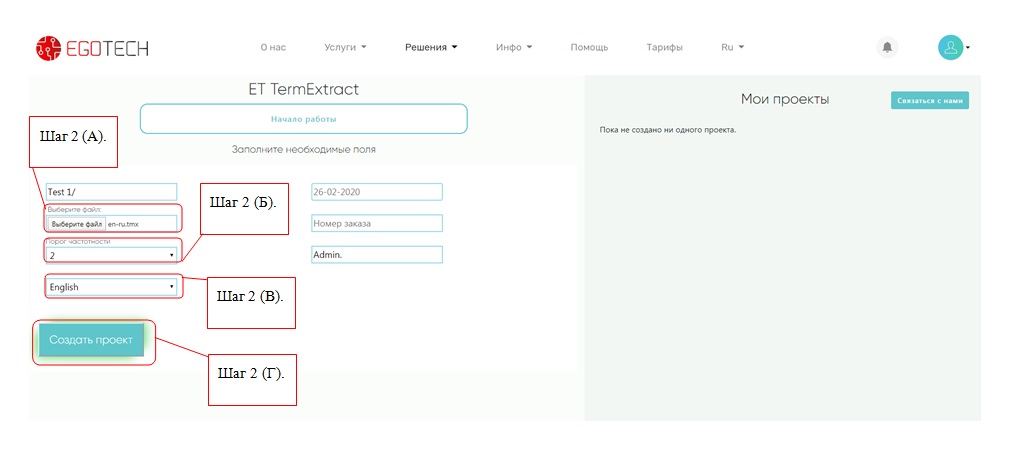Open the notifications bell icon

point(887,47)
